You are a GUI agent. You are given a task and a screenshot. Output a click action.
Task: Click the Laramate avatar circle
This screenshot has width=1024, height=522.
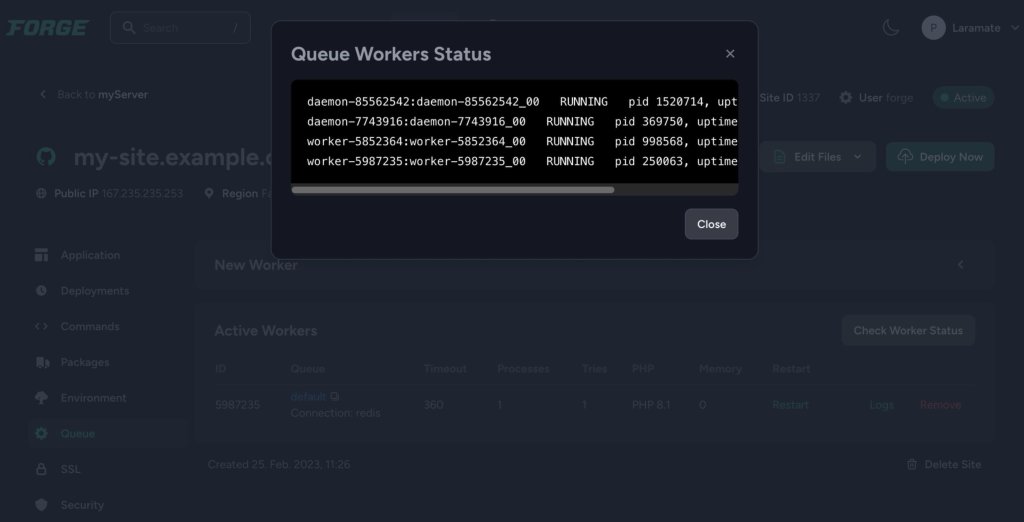coord(933,28)
